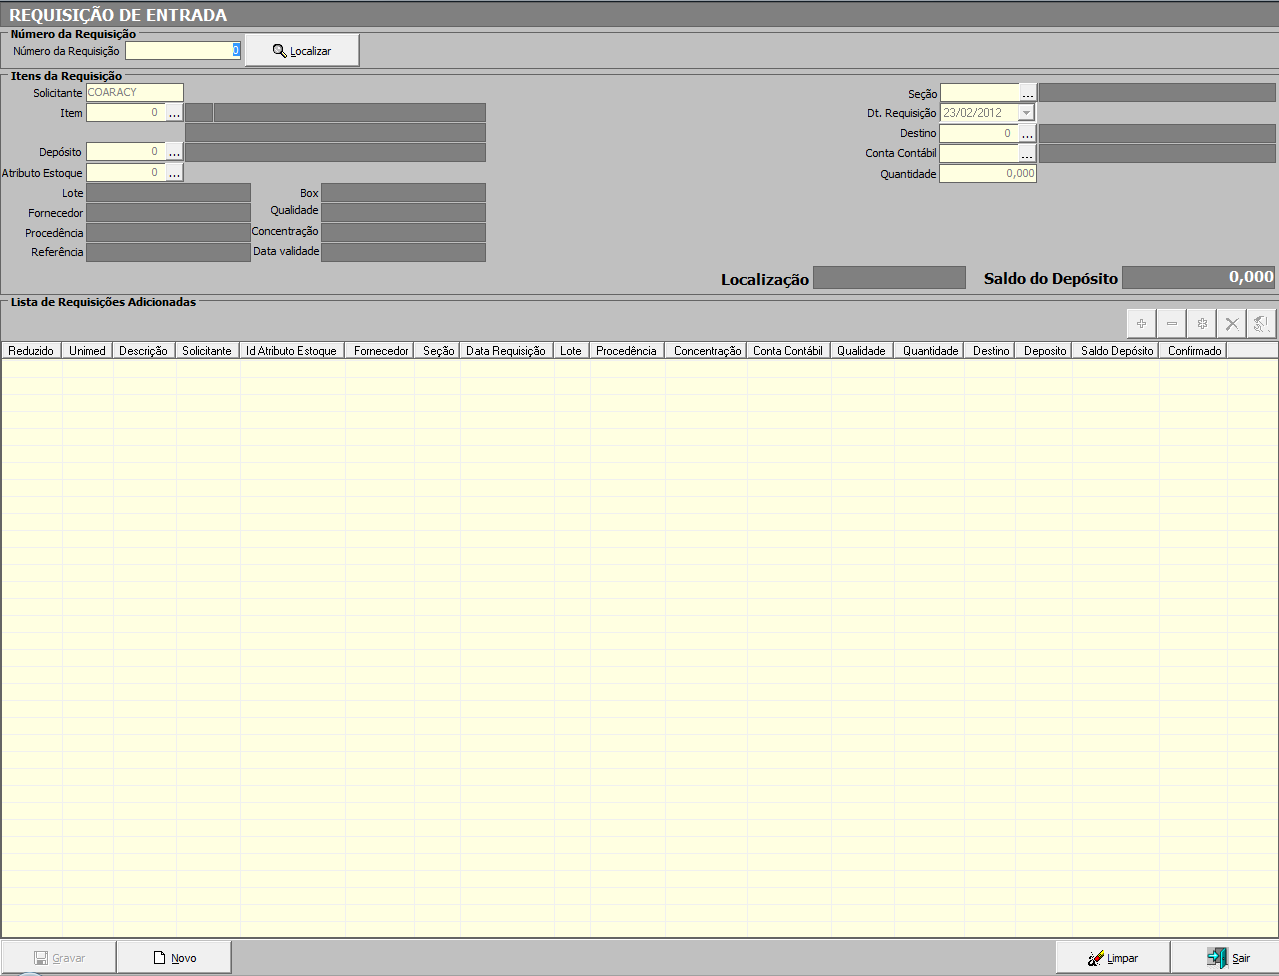Focus the Quantidade input field
The width and height of the screenshot is (1279, 976).
point(987,174)
